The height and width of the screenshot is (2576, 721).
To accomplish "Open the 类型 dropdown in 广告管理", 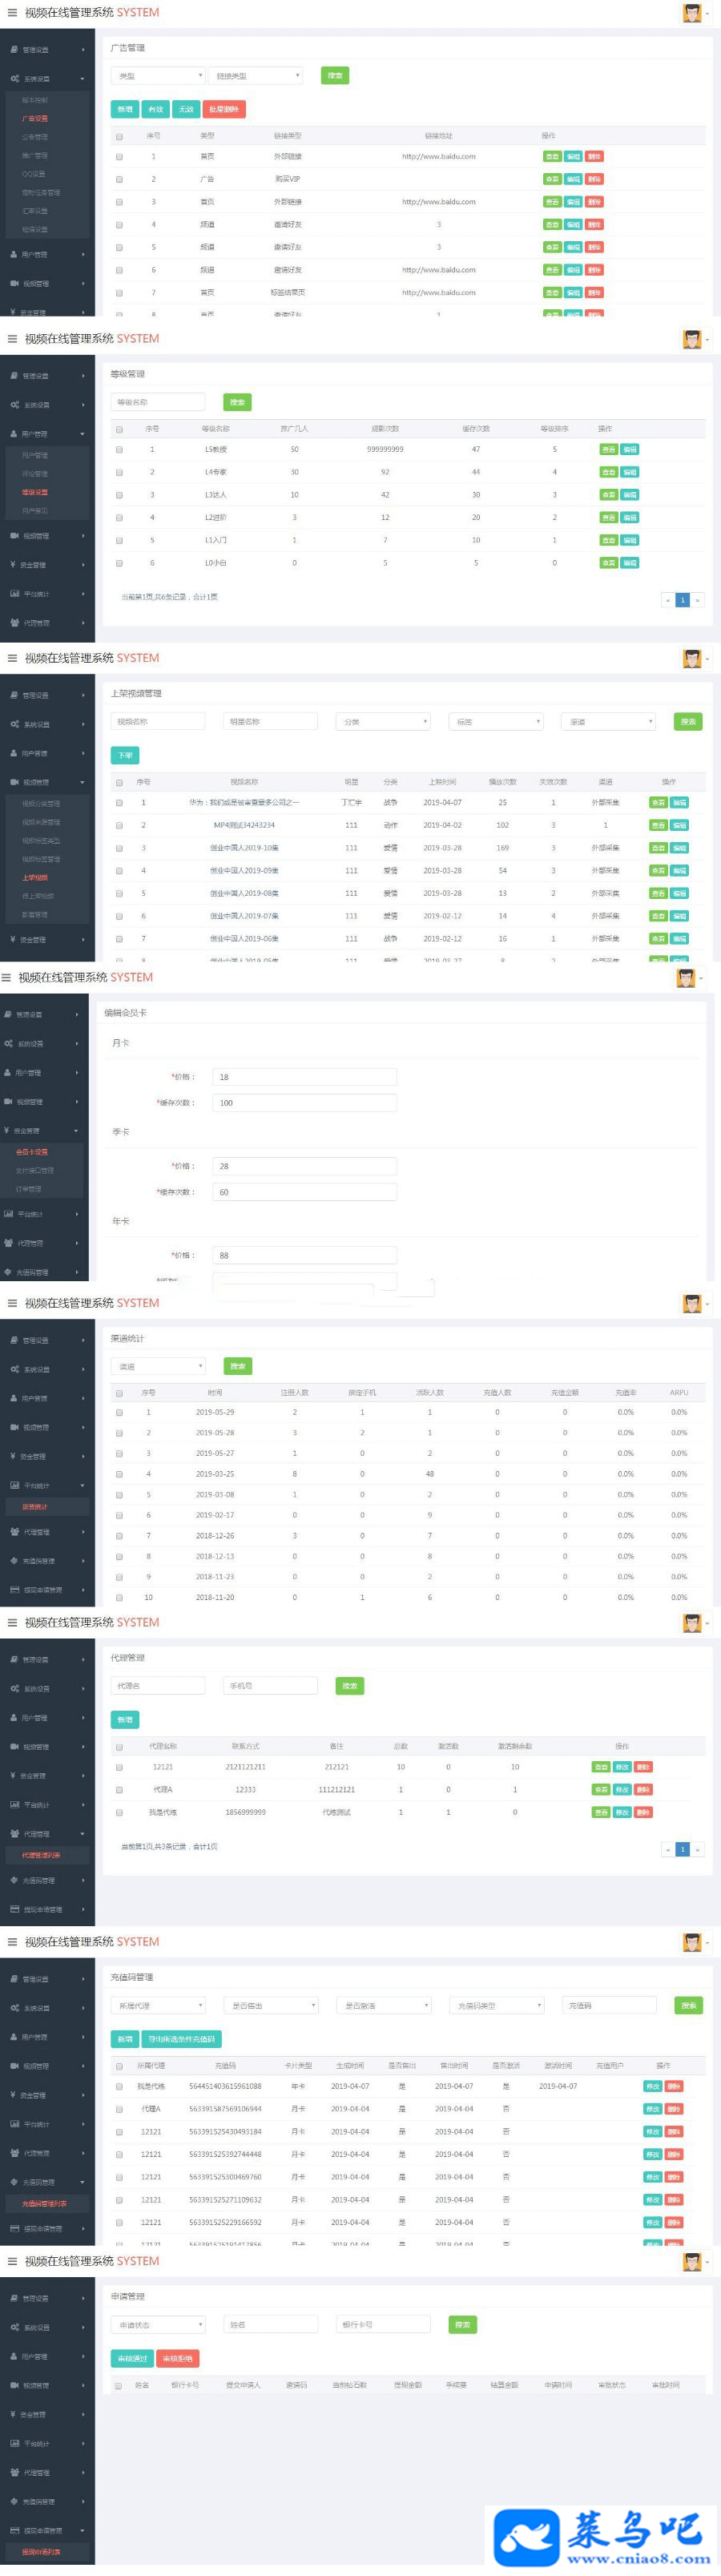I will point(158,76).
